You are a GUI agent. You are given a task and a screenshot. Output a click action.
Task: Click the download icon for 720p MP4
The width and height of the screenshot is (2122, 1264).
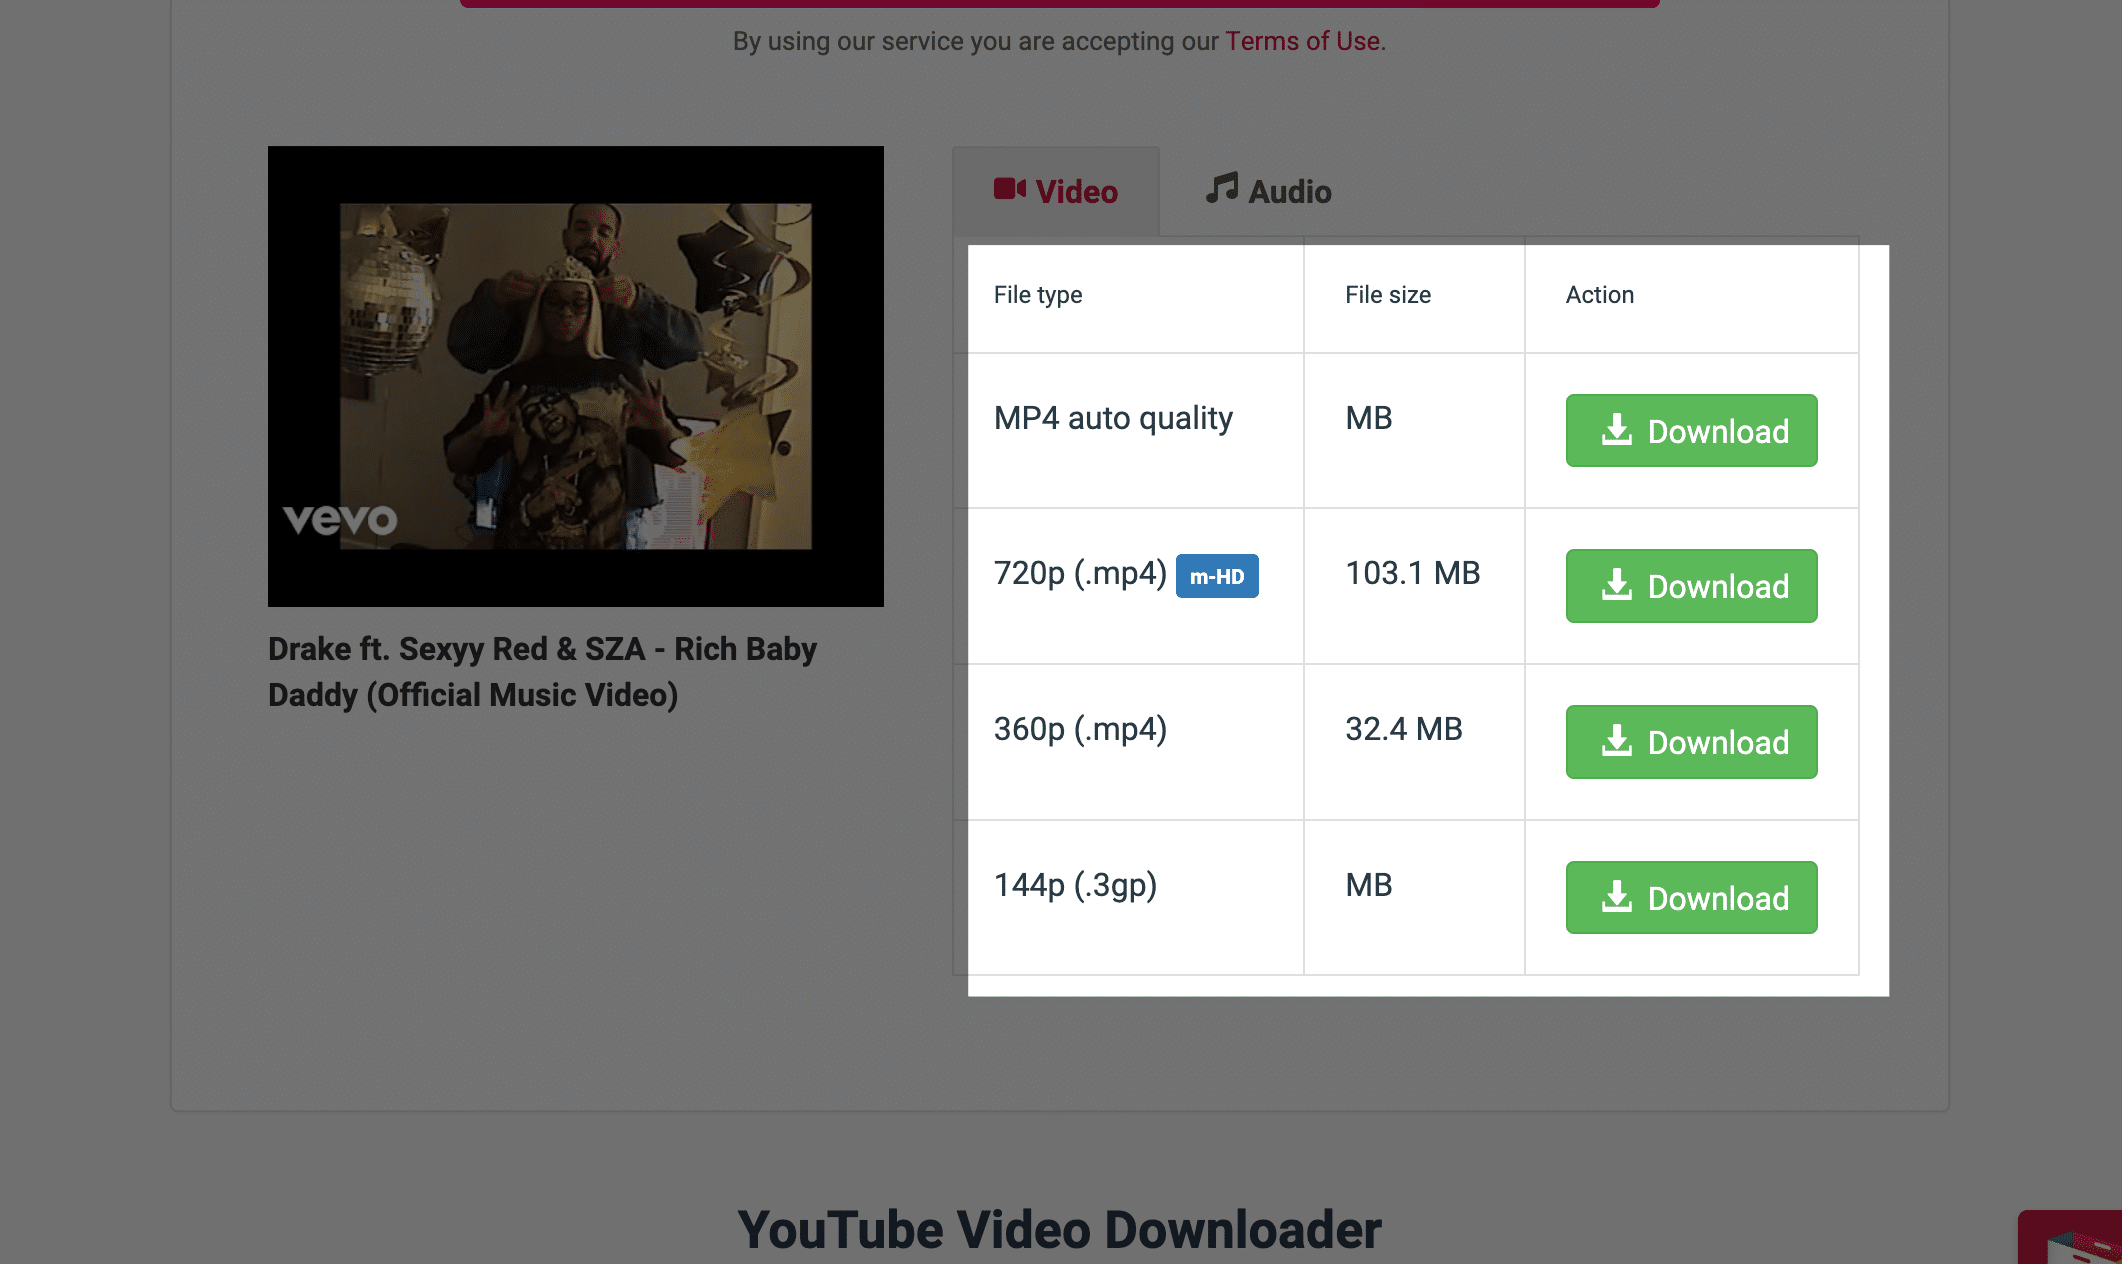tap(1617, 584)
